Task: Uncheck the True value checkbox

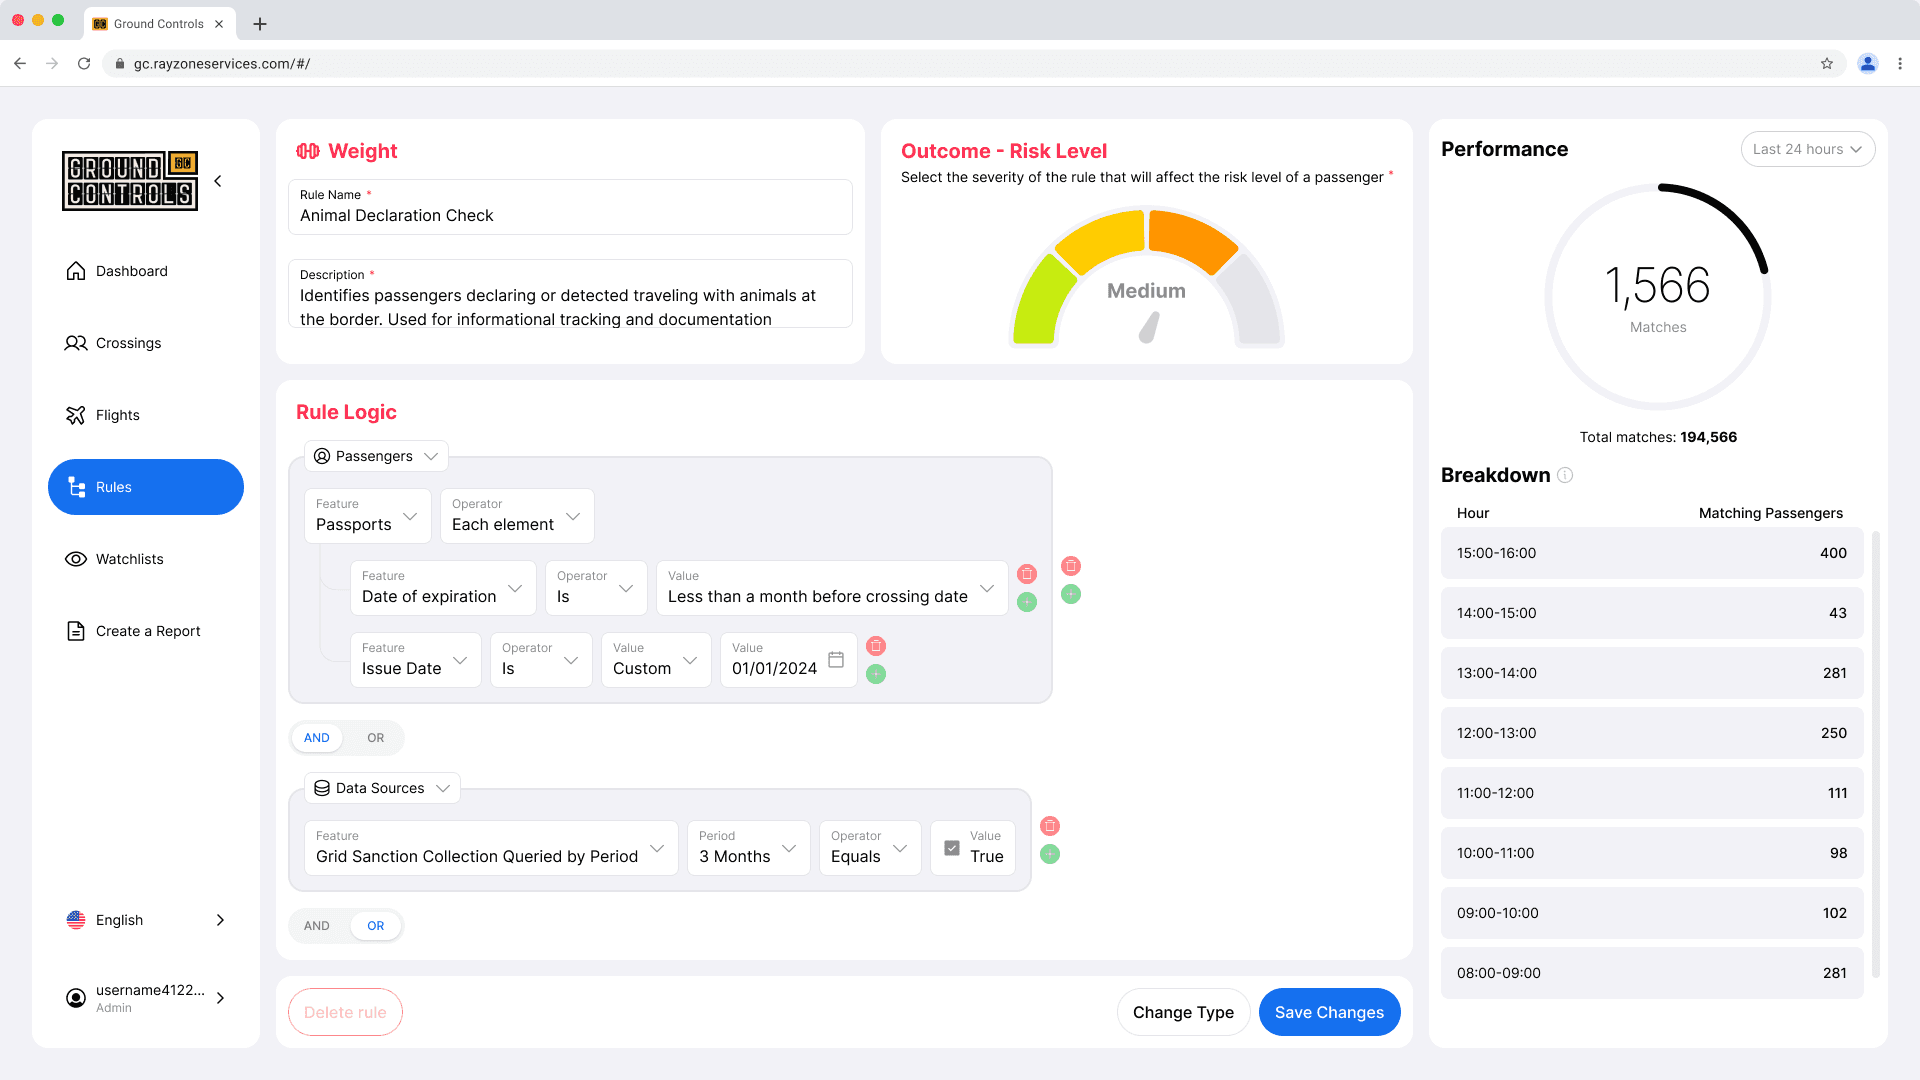Action: (952, 848)
